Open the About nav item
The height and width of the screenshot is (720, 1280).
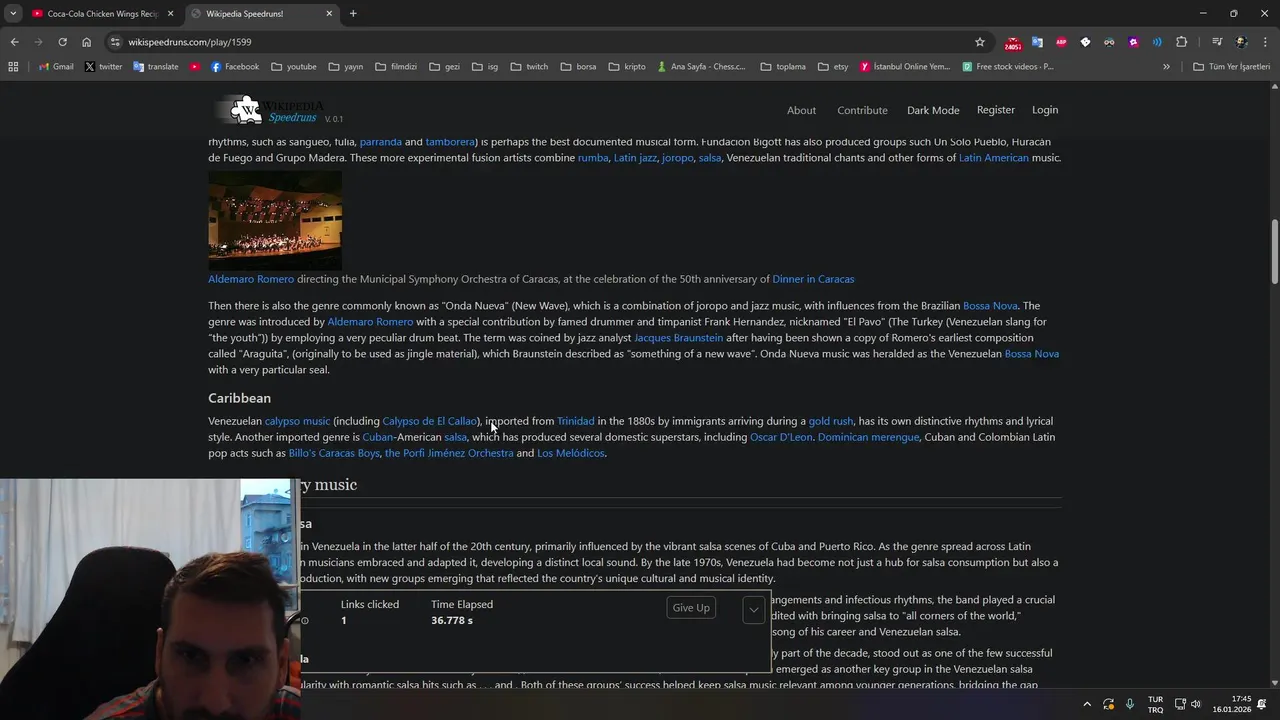801,110
